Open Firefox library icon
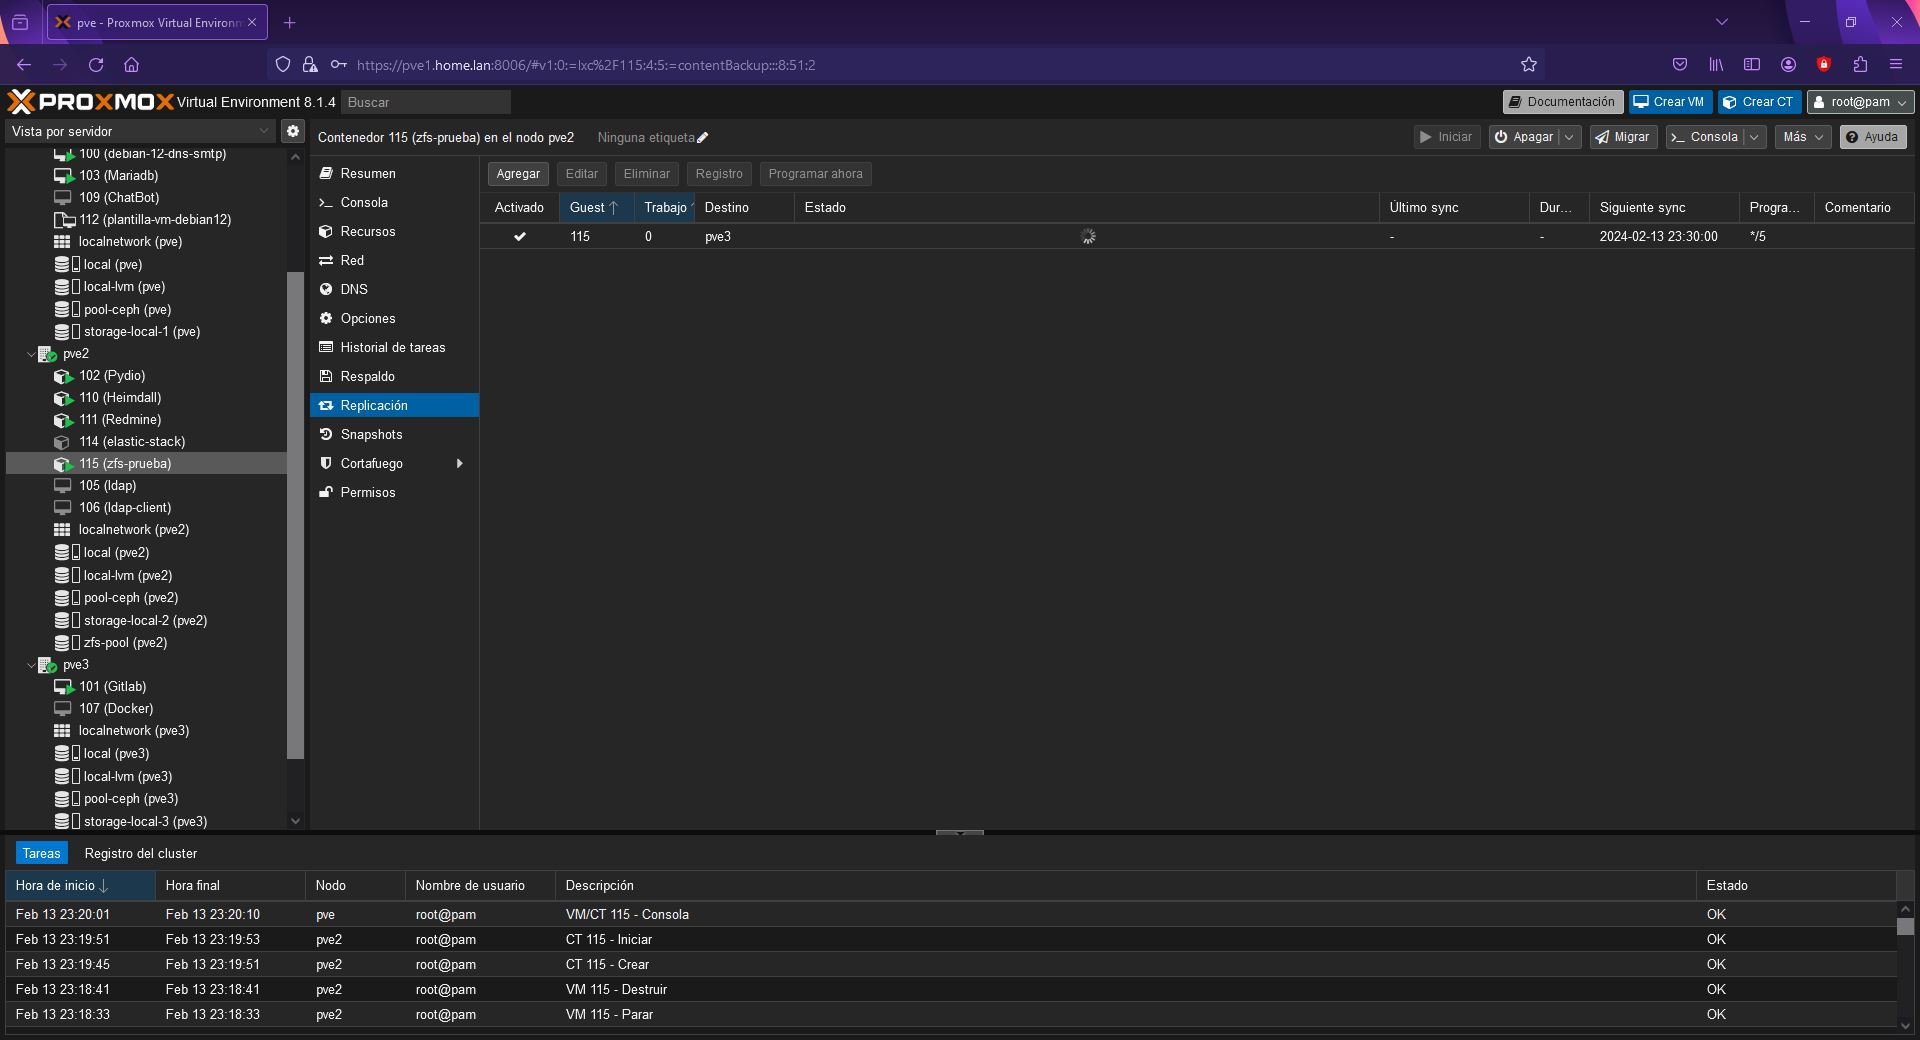Image resolution: width=1920 pixels, height=1040 pixels. pyautogui.click(x=1716, y=65)
